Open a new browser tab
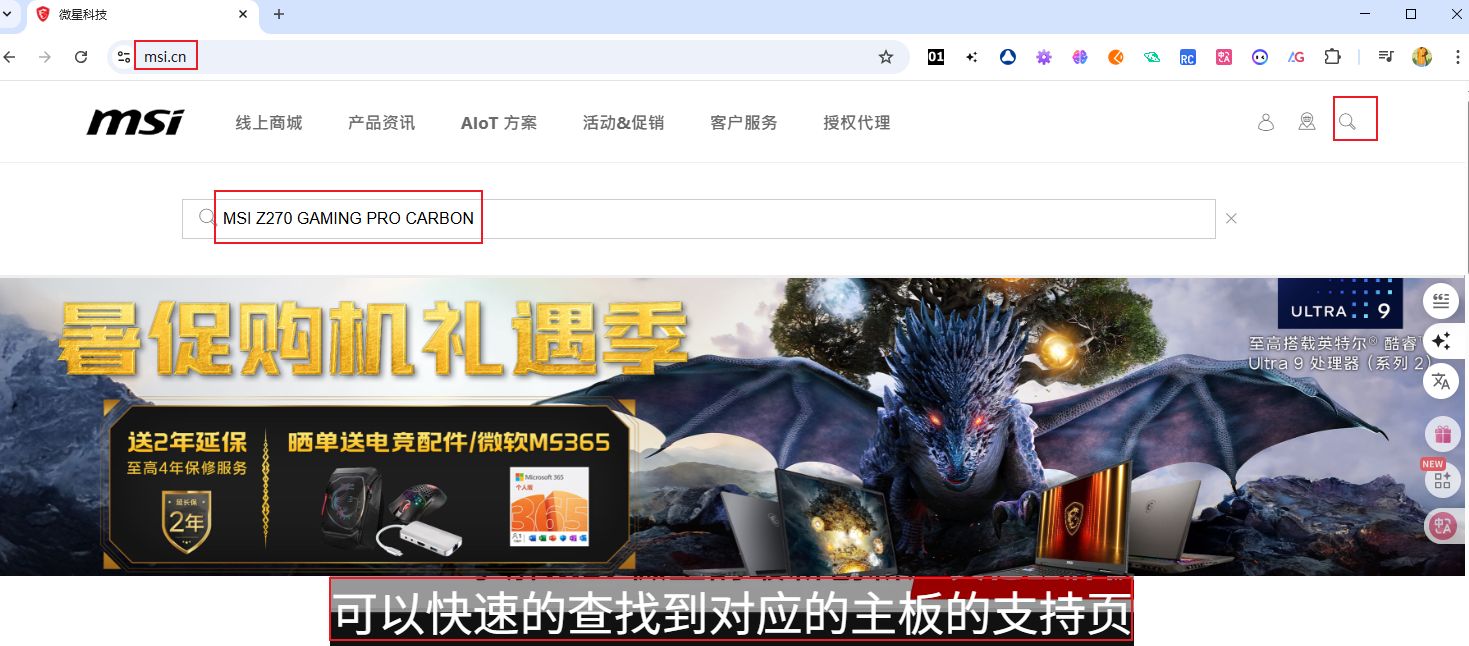The height and width of the screenshot is (646, 1469). [x=279, y=14]
